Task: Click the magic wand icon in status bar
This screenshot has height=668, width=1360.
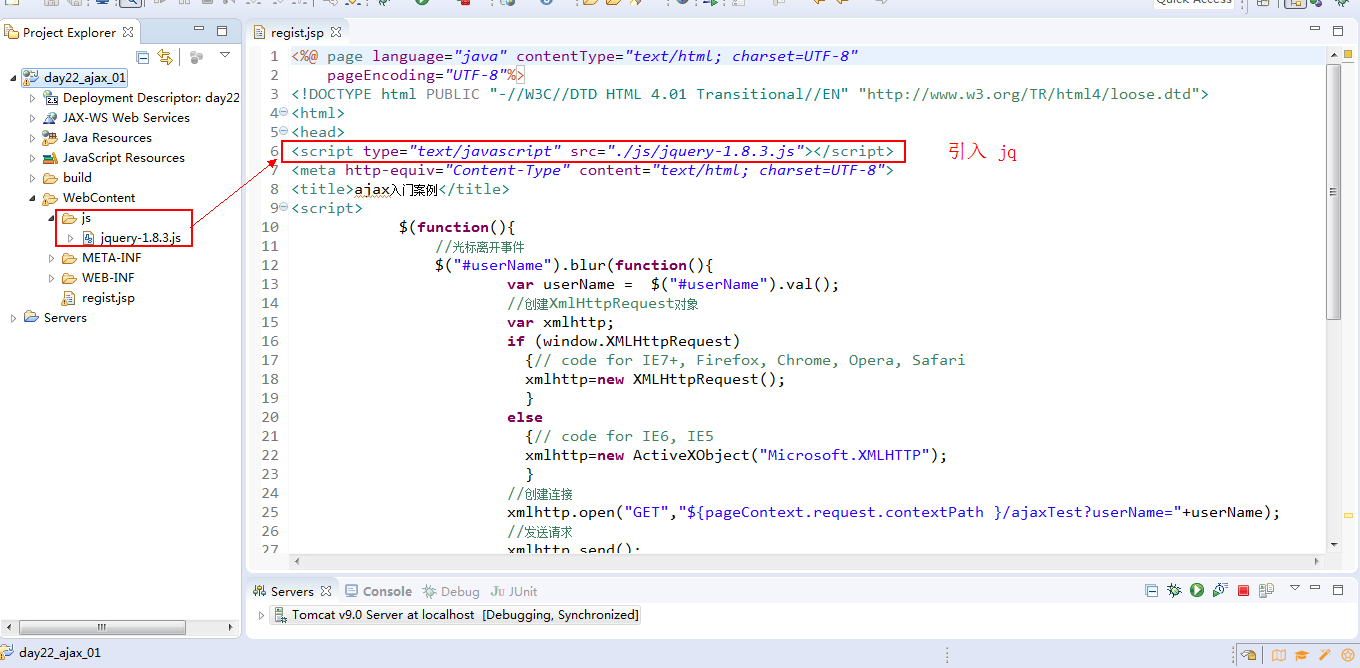Action: pyautogui.click(x=1326, y=656)
